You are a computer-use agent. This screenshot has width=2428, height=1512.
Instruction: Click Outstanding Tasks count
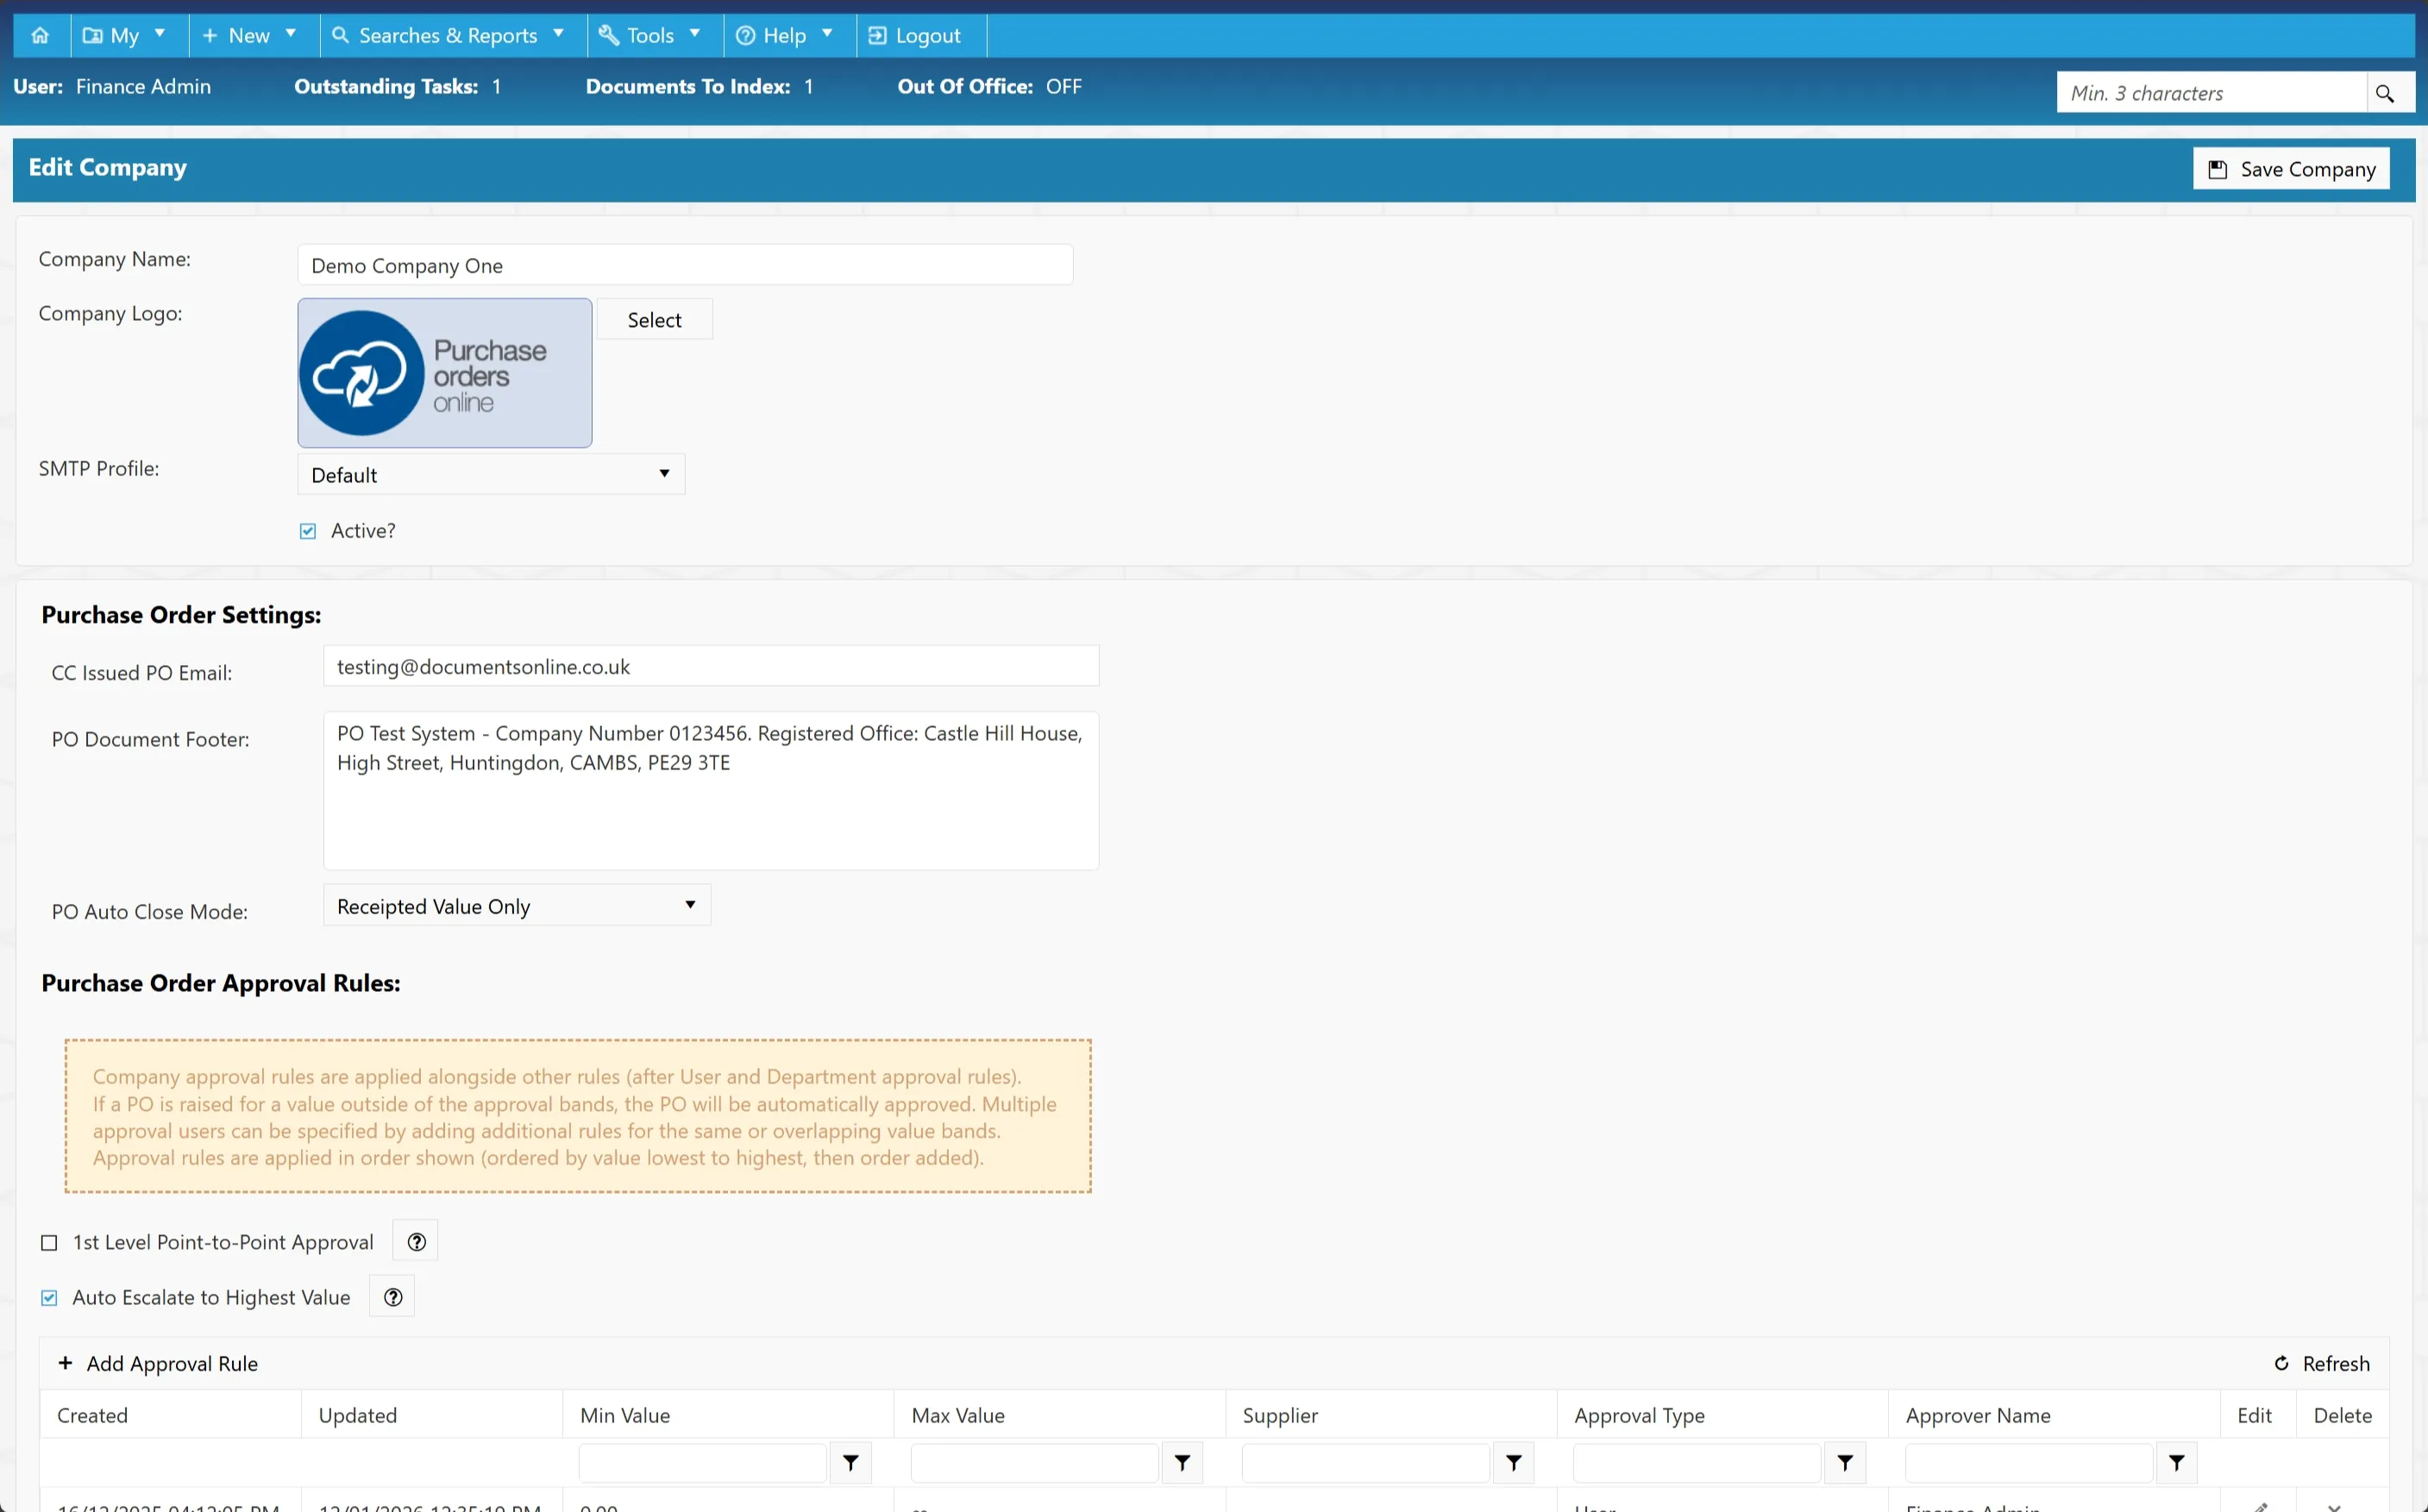point(496,87)
